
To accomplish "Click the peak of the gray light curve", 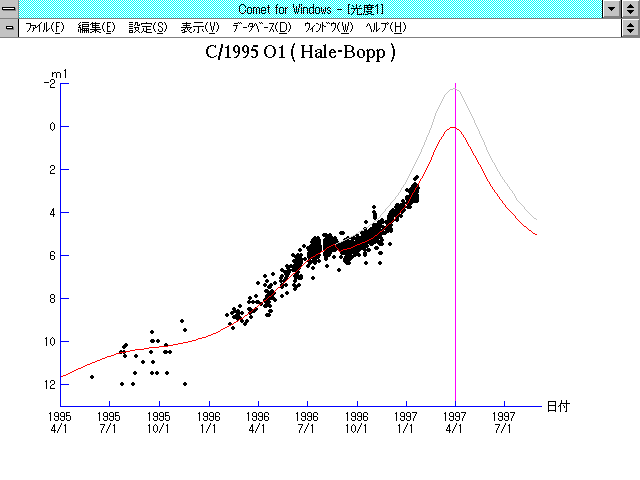I will [x=454, y=89].
